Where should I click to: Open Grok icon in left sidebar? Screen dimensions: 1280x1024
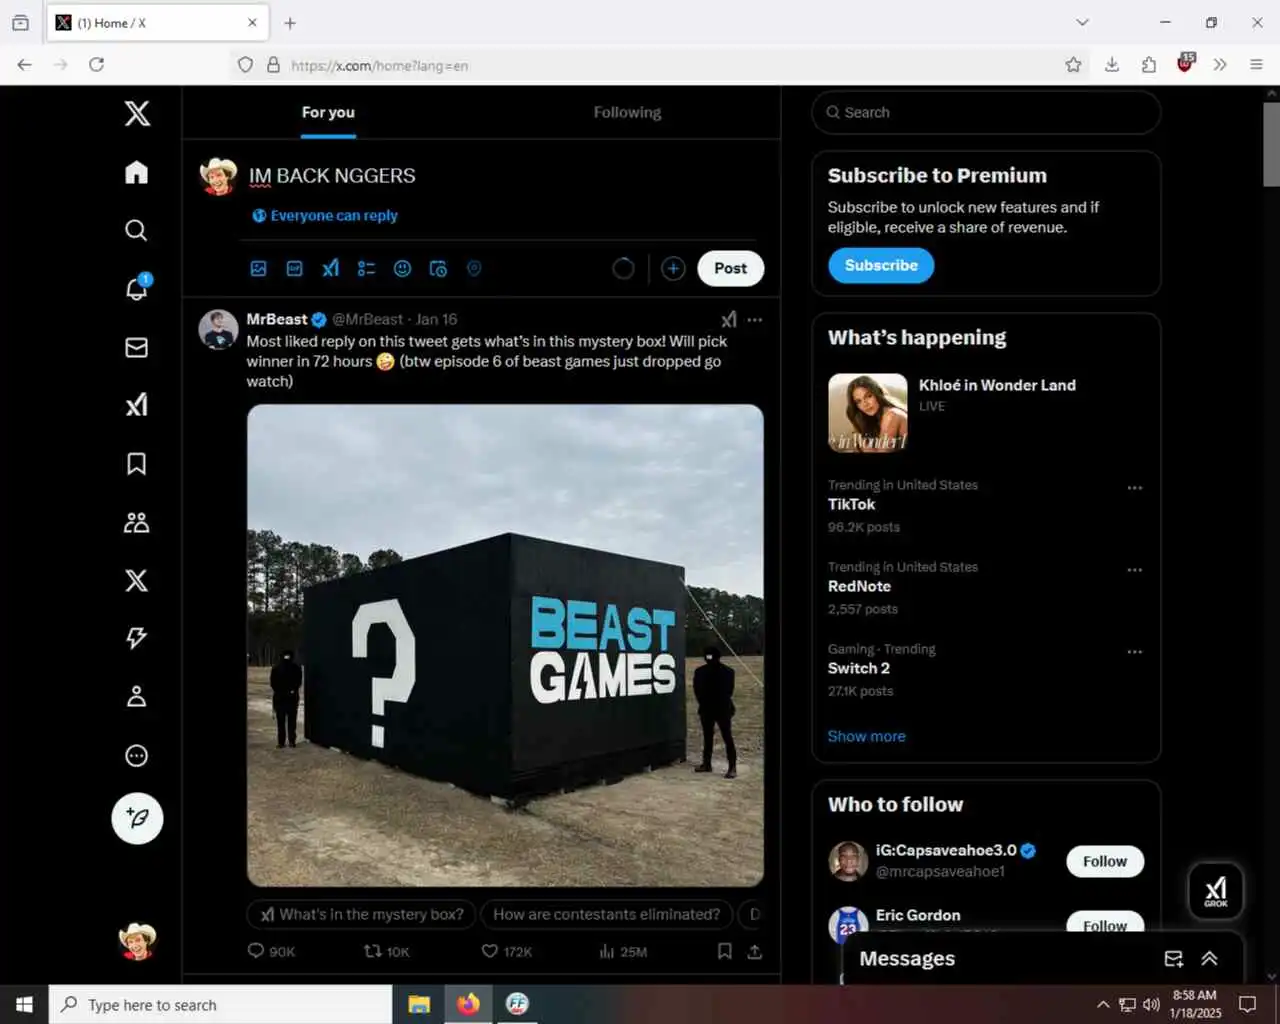(137, 405)
